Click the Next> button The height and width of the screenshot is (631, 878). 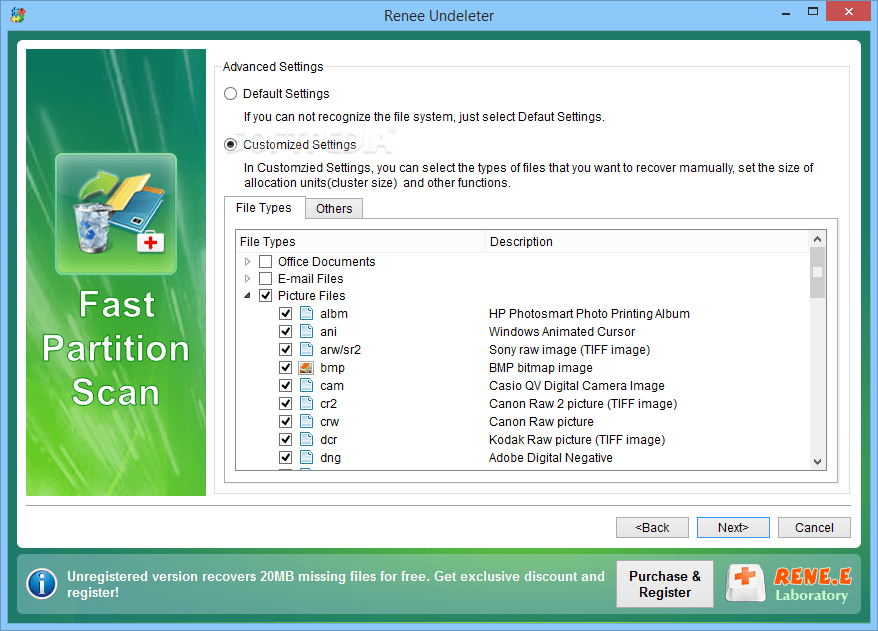click(x=733, y=527)
